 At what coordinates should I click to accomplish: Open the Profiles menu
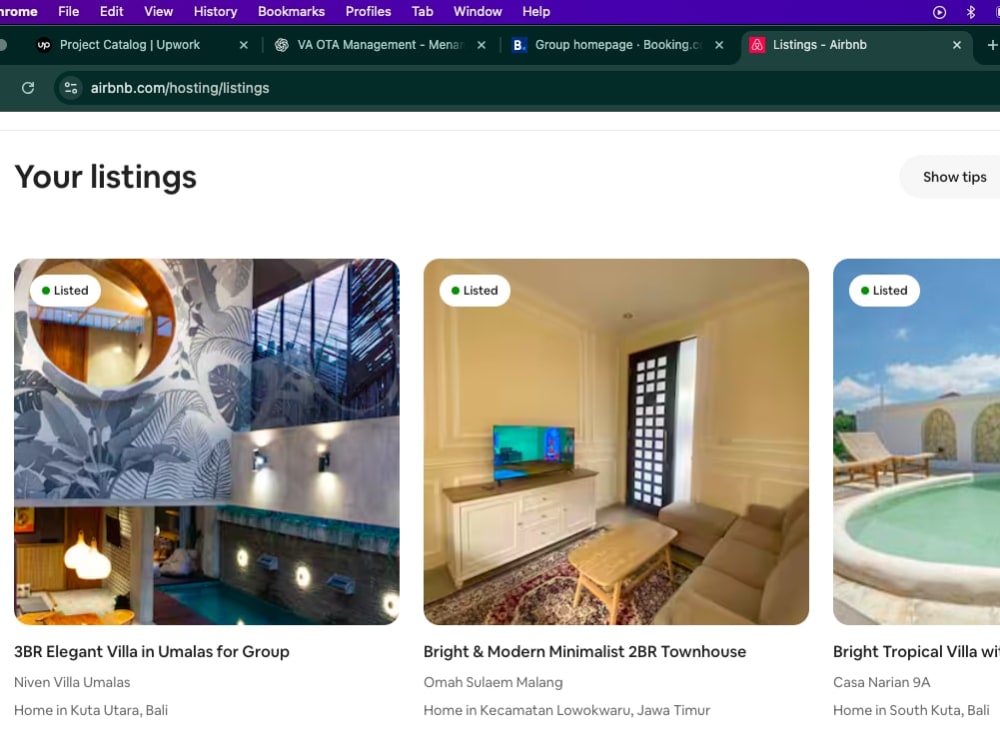pyautogui.click(x=368, y=11)
